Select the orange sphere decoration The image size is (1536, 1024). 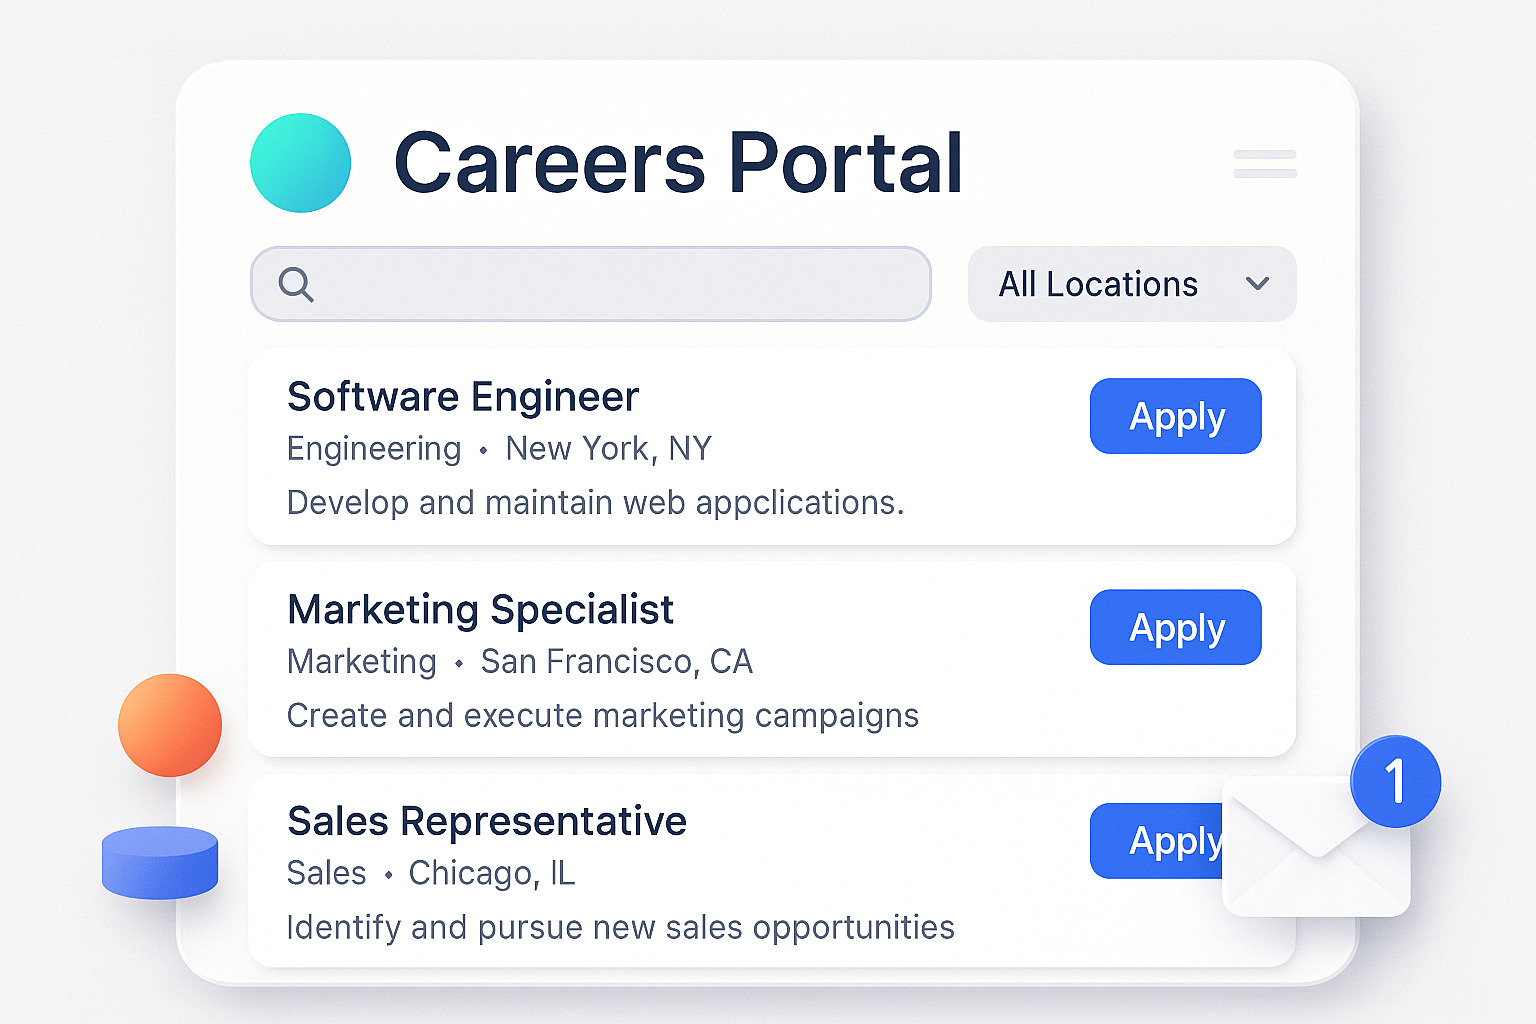click(x=170, y=725)
